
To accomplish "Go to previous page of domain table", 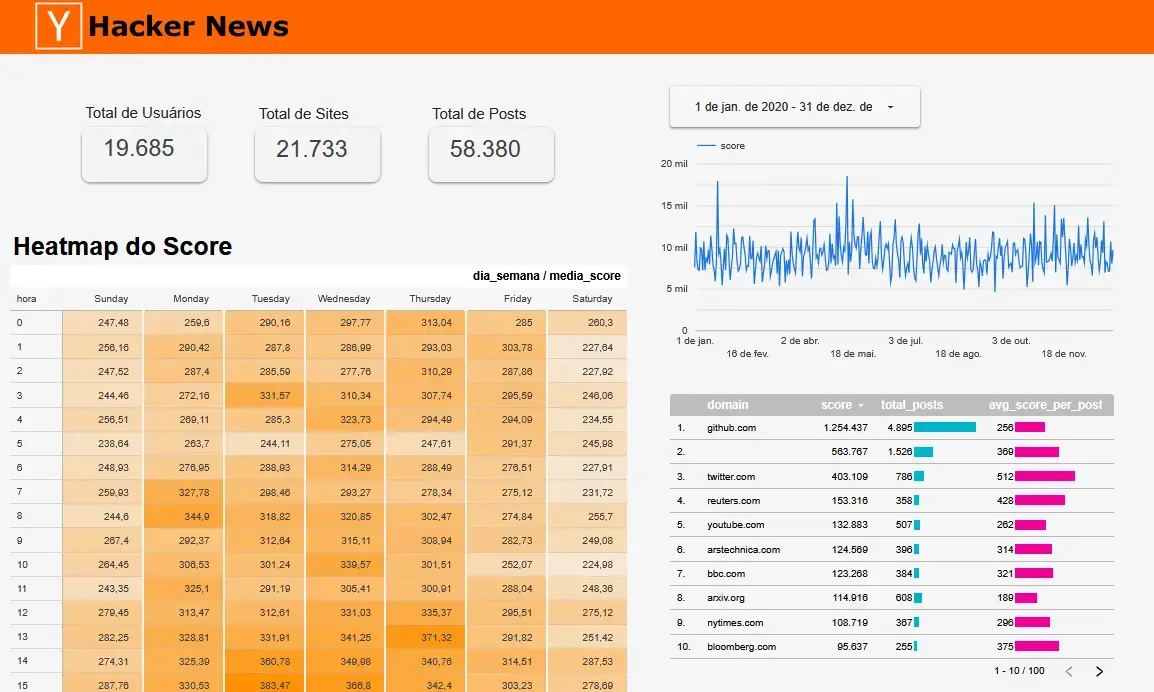I will 1069,671.
